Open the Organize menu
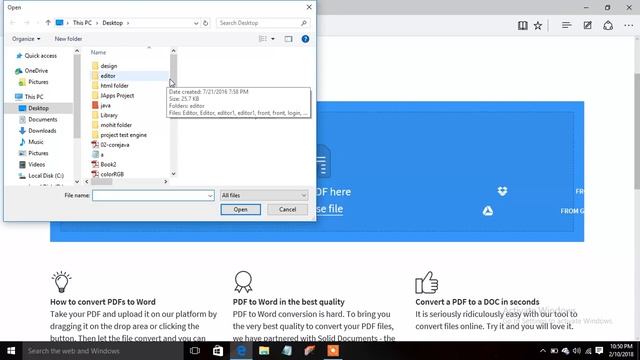Image resolution: width=640 pixels, height=360 pixels. pyautogui.click(x=26, y=39)
